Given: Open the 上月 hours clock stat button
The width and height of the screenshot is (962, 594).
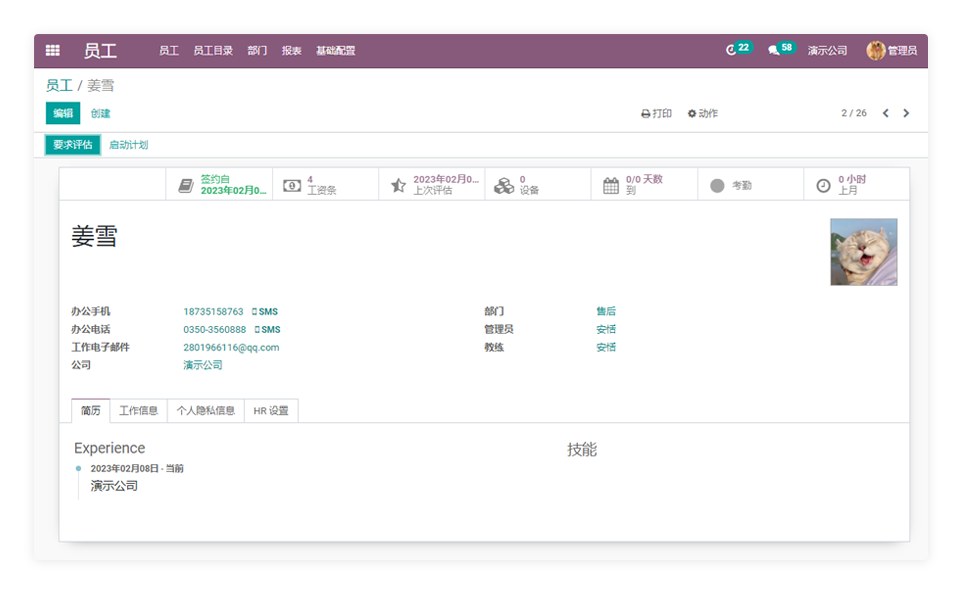Looking at the screenshot, I should click(856, 185).
